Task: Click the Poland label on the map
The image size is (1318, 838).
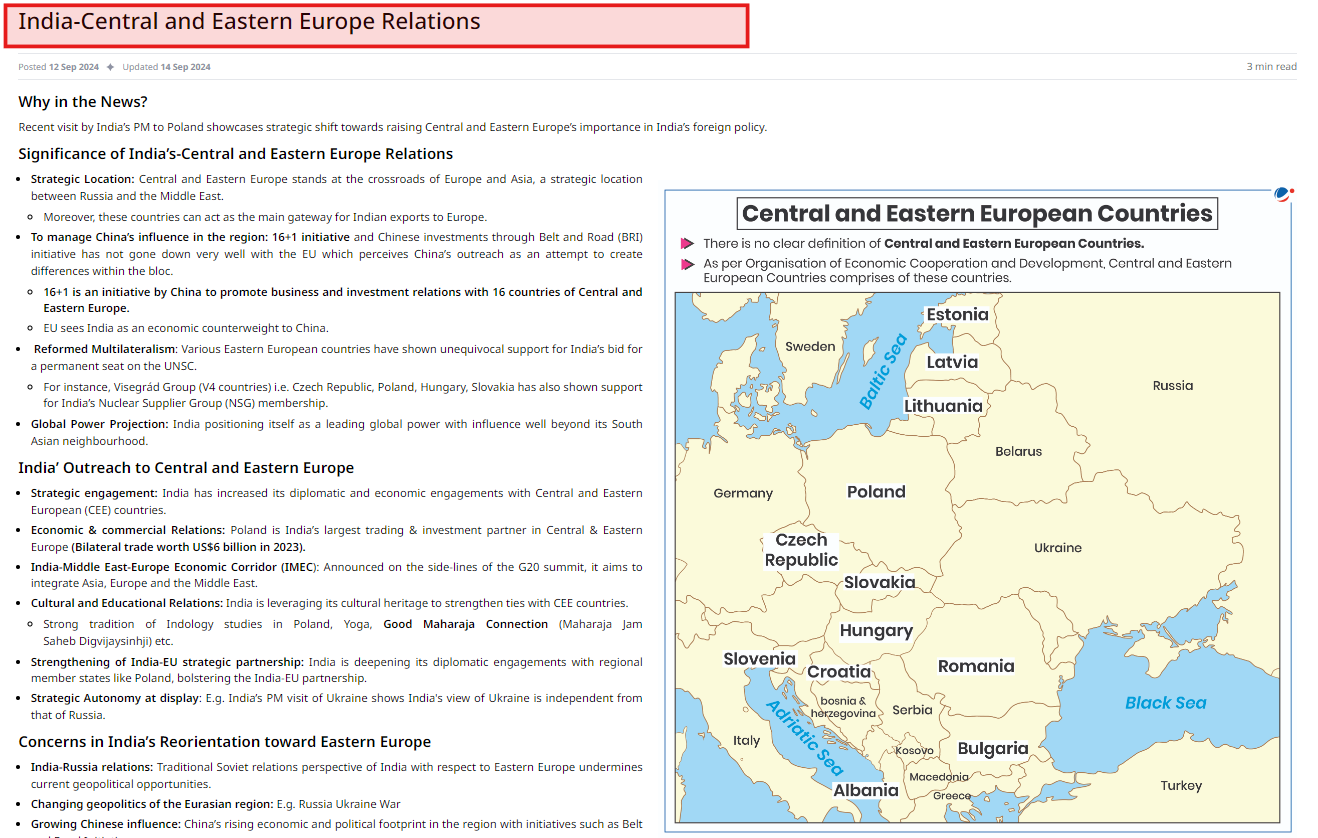Action: pyautogui.click(x=876, y=492)
